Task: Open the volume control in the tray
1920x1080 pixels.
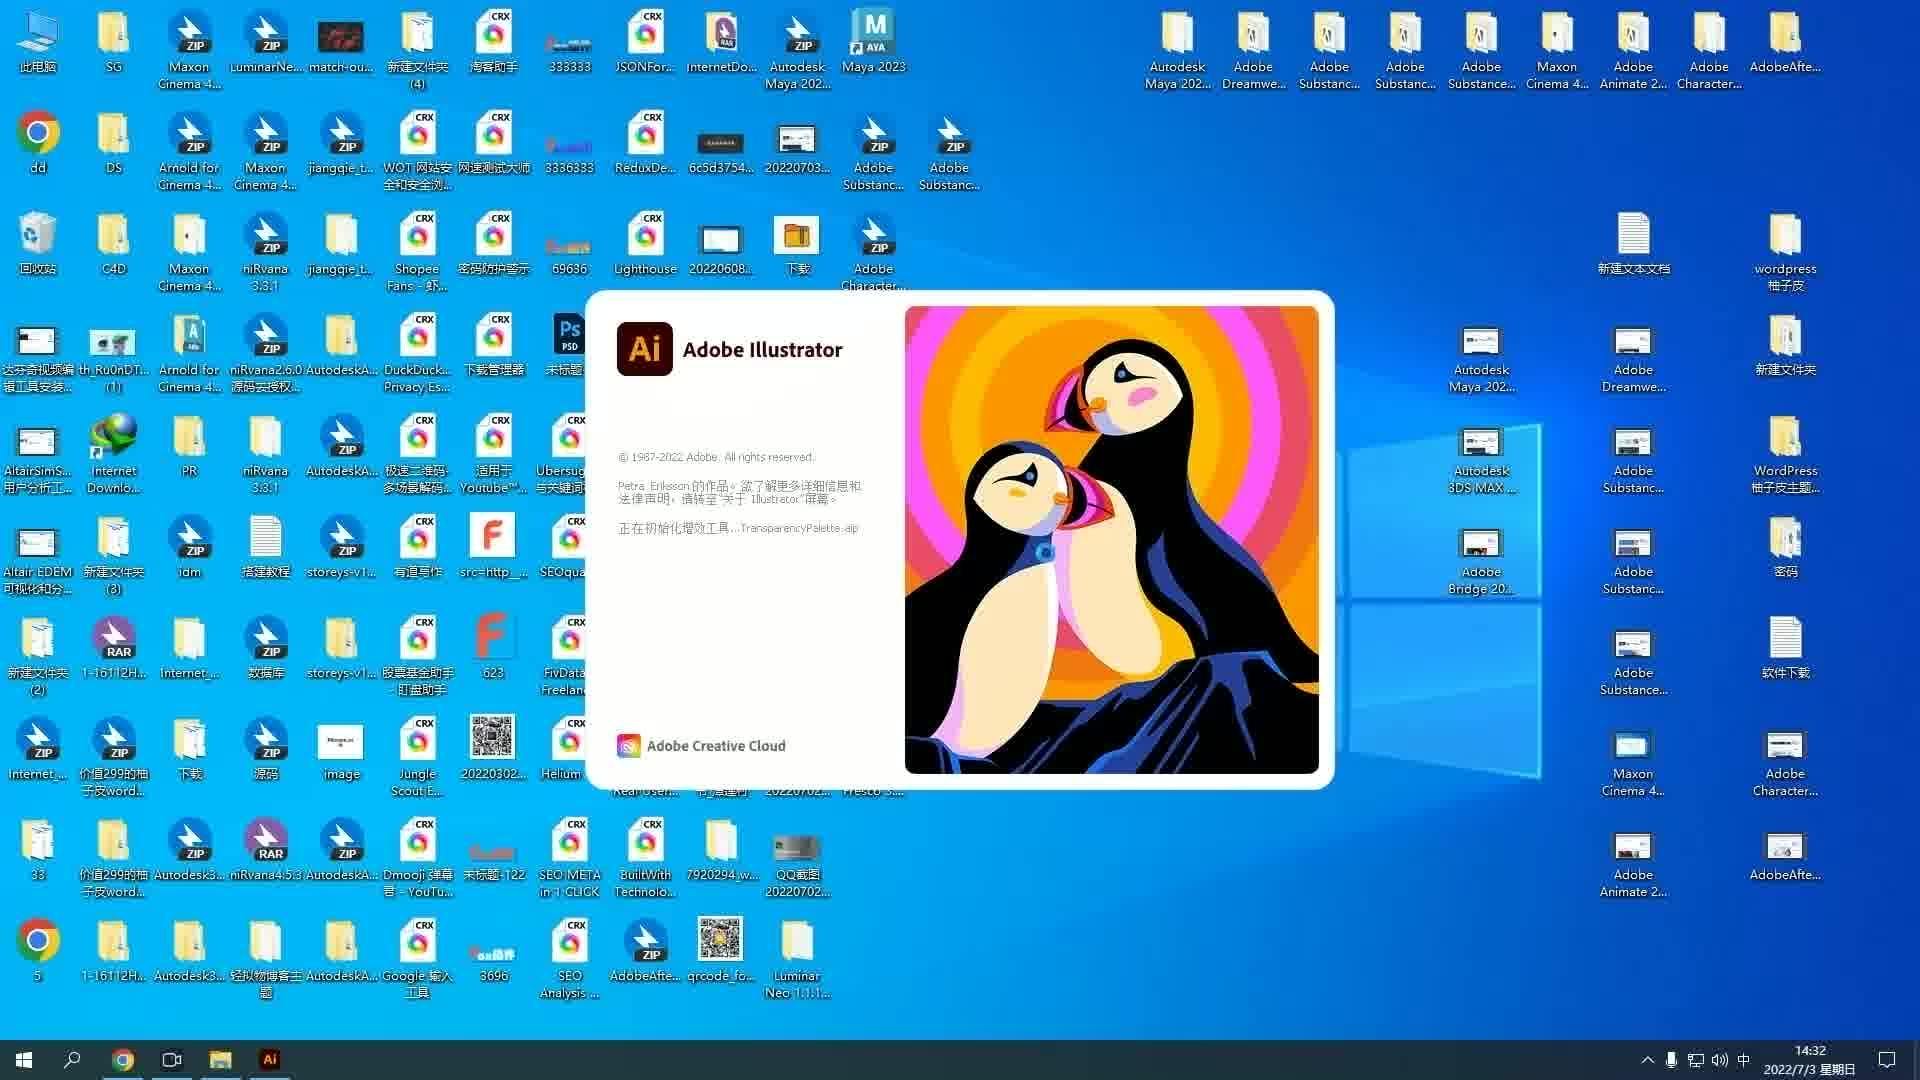Action: (x=1719, y=1060)
